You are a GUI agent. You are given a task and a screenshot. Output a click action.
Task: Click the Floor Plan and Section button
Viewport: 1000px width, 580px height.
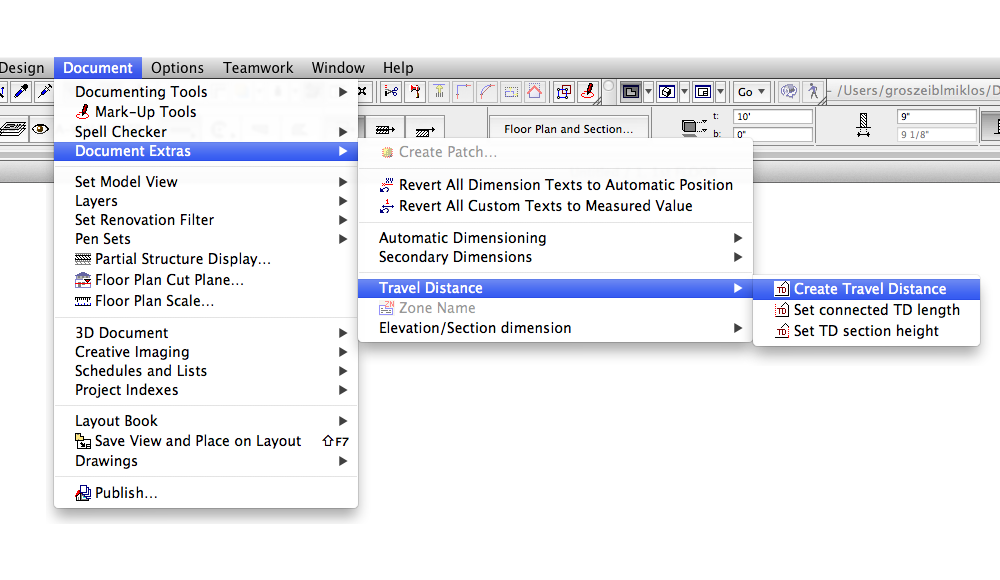[568, 129]
